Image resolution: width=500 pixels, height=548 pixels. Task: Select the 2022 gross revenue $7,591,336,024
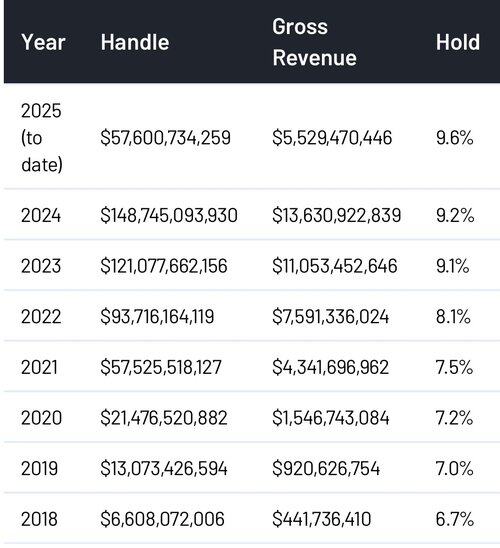331,316
